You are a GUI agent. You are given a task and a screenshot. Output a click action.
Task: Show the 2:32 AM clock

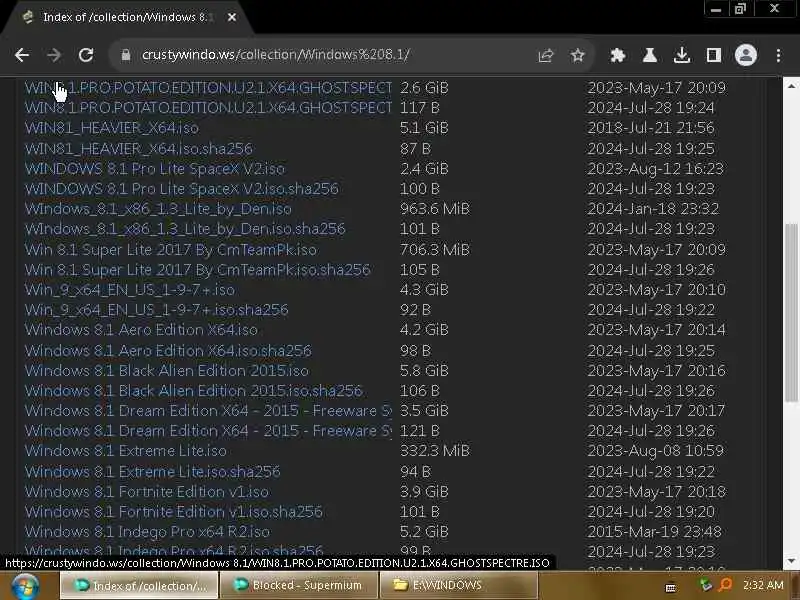pos(763,585)
